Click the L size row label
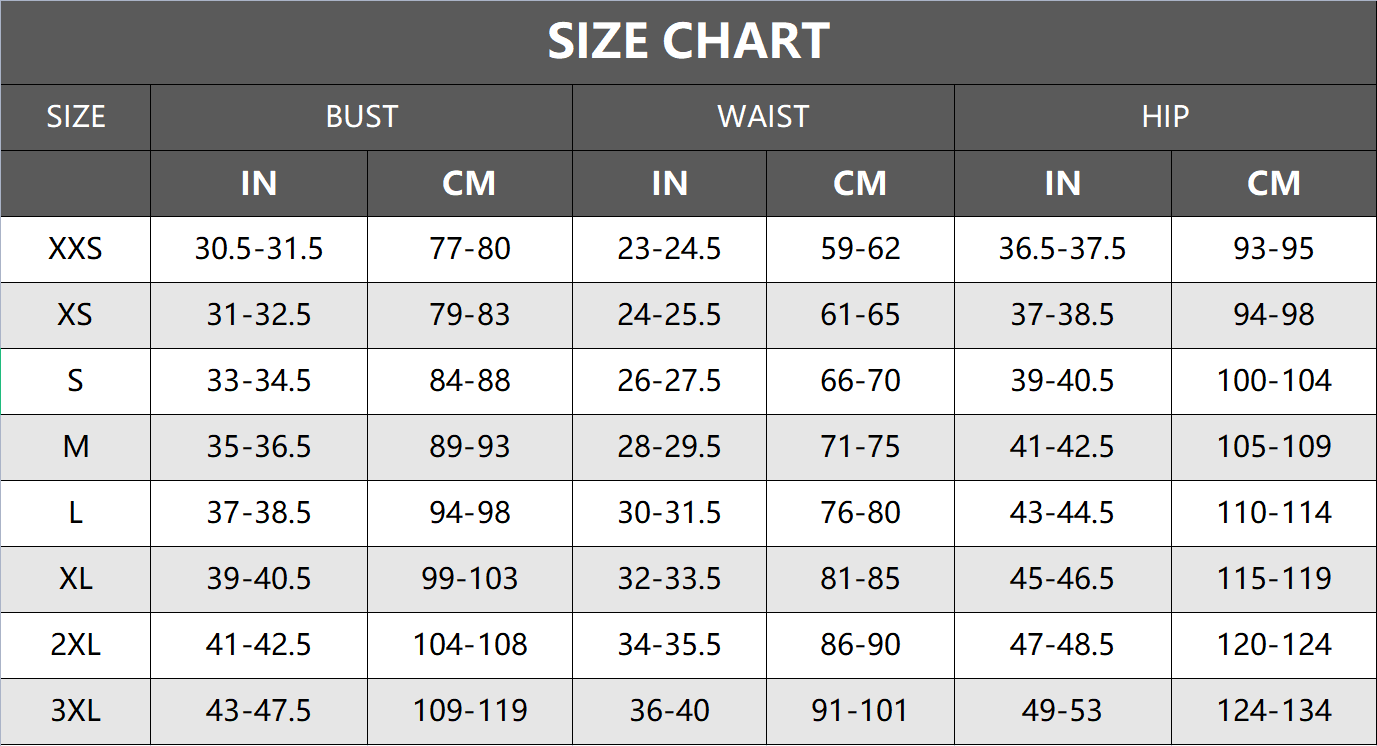Viewport: 1377px width, 746px height. pos(75,513)
